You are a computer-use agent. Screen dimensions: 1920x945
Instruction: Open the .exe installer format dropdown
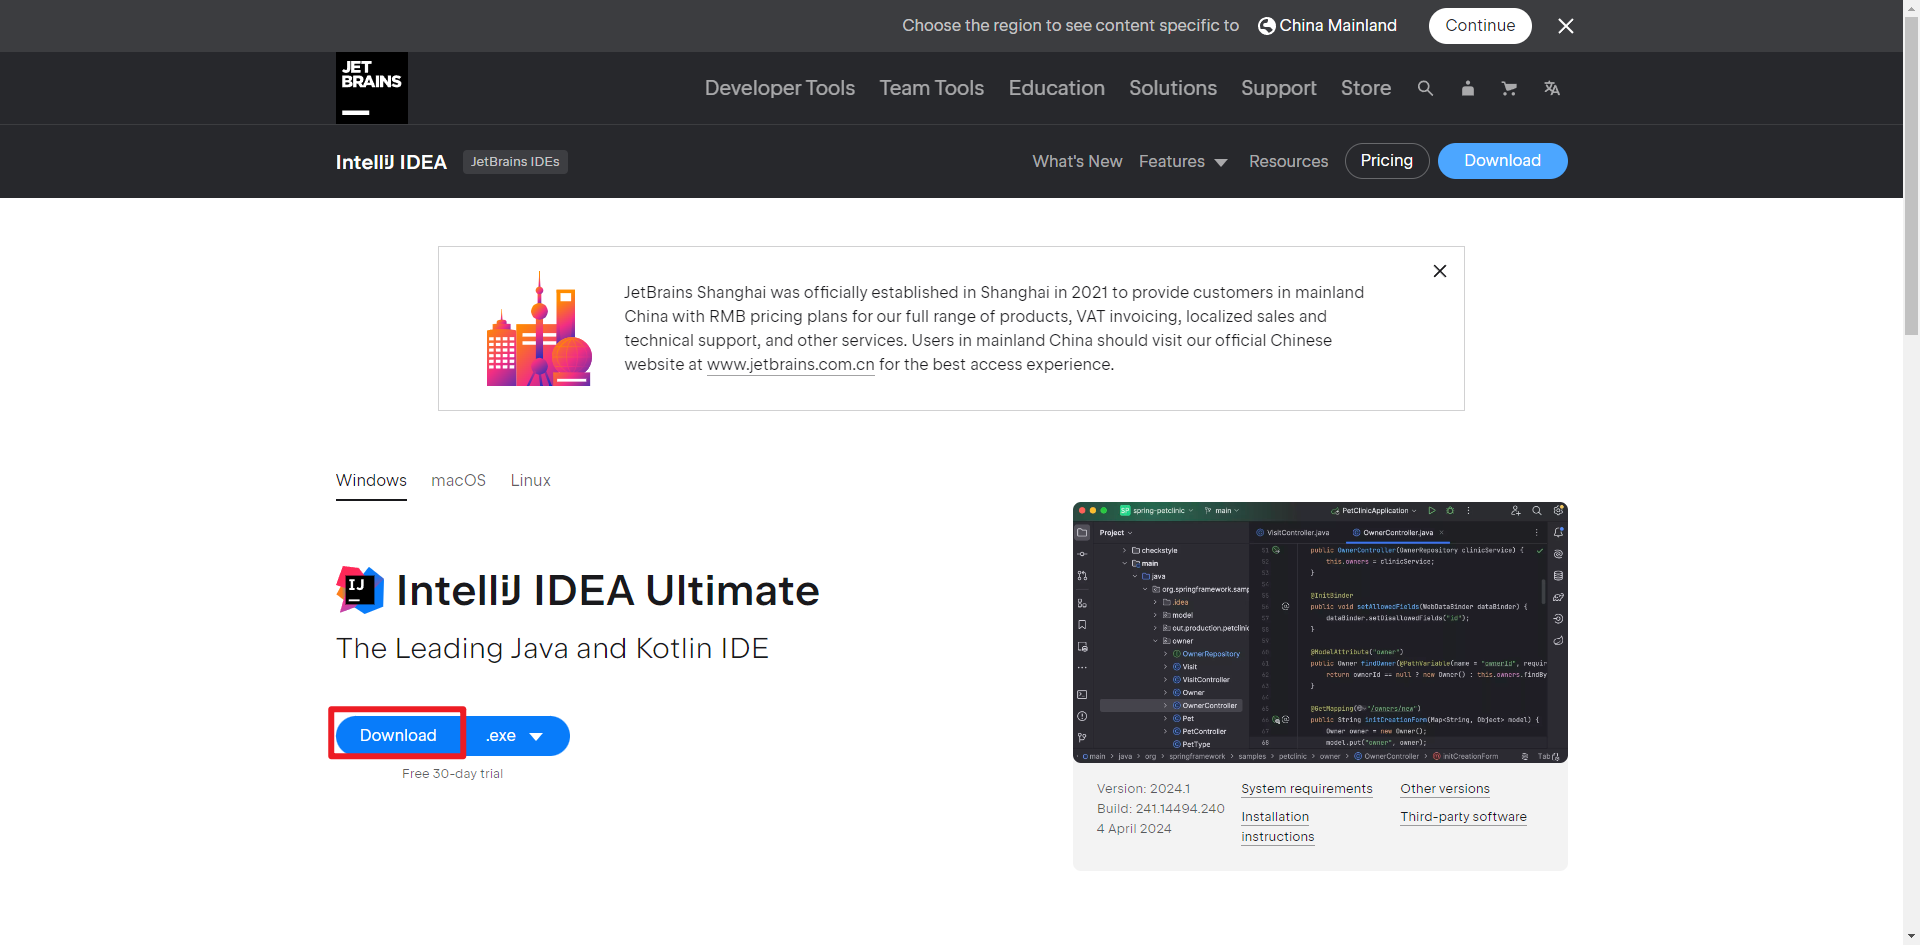point(516,735)
